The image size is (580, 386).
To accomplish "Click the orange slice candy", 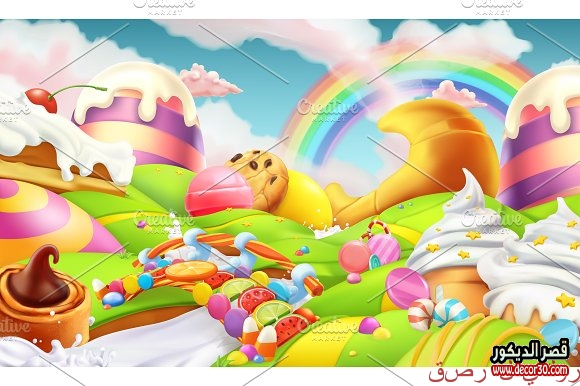I will pyautogui.click(x=191, y=271).
